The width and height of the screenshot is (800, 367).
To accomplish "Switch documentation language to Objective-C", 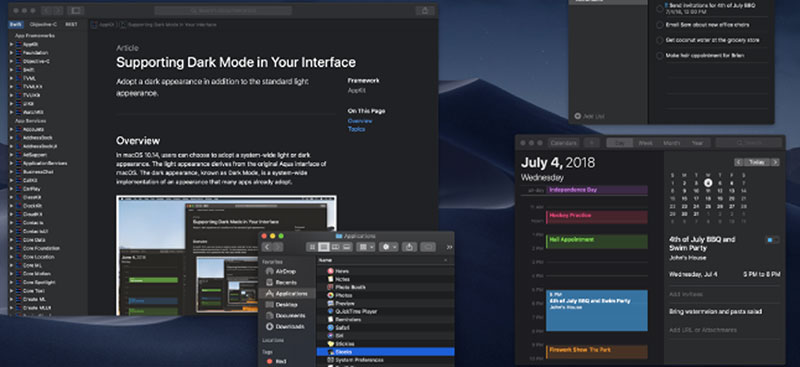I will (x=43, y=25).
